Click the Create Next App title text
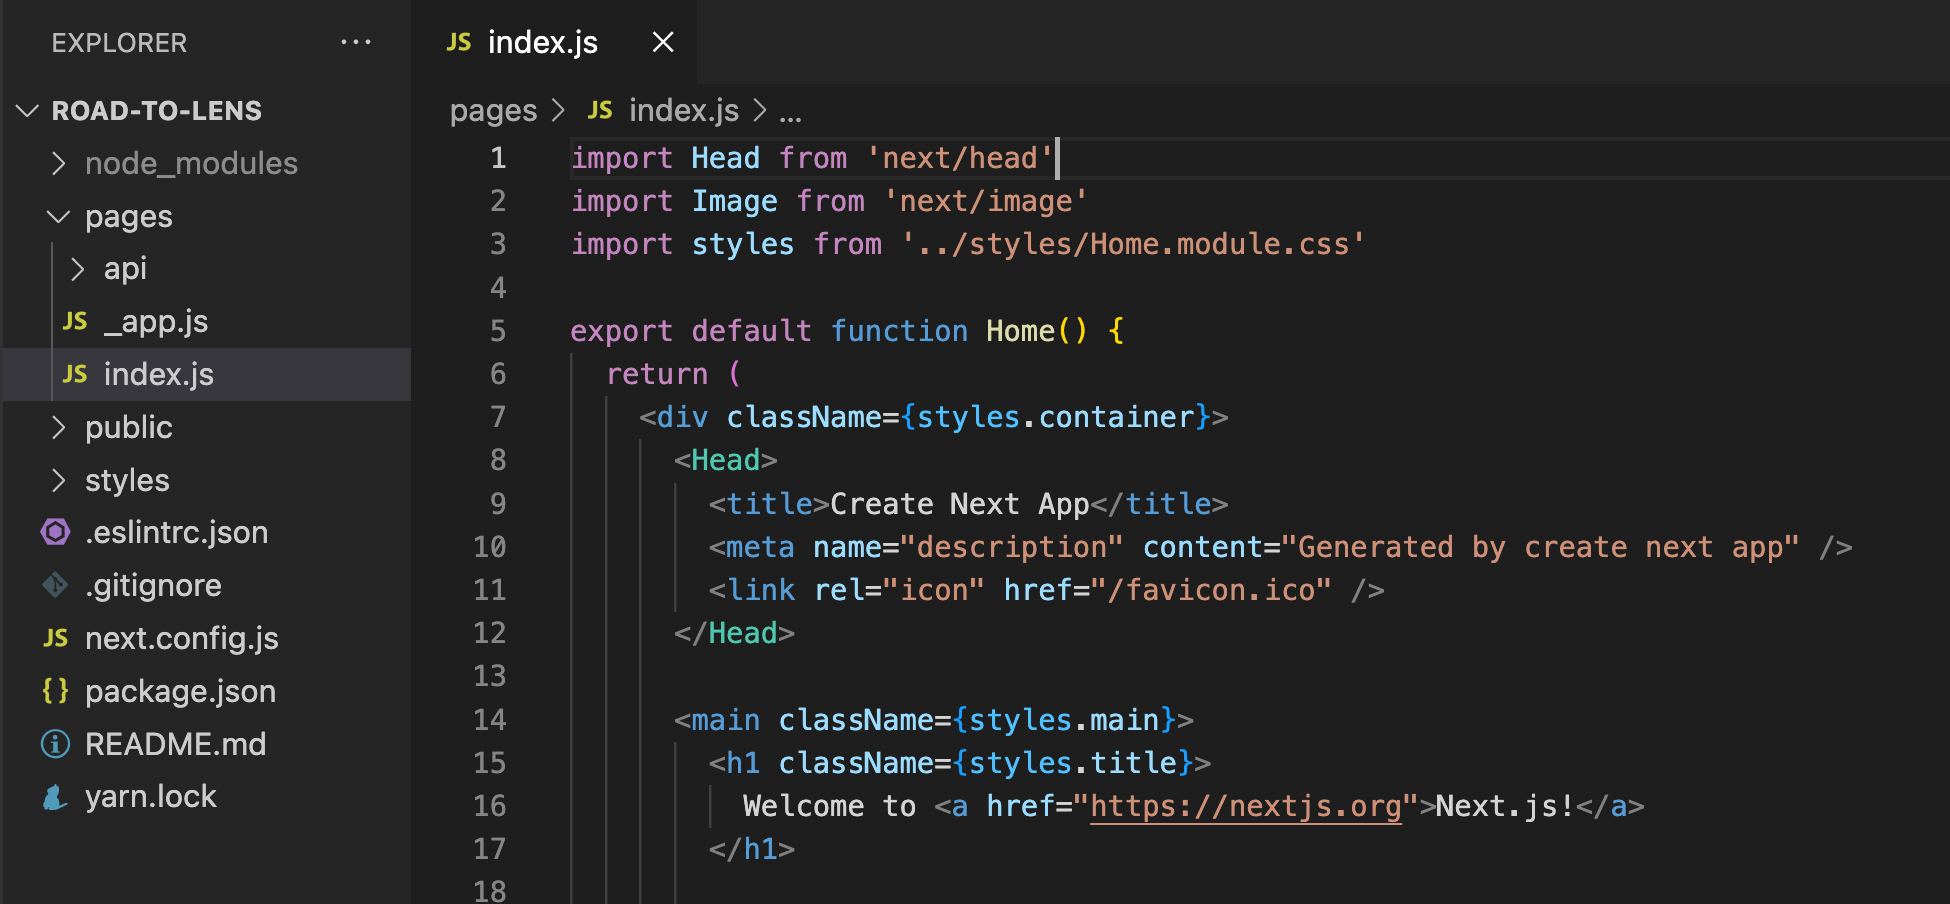 point(960,504)
